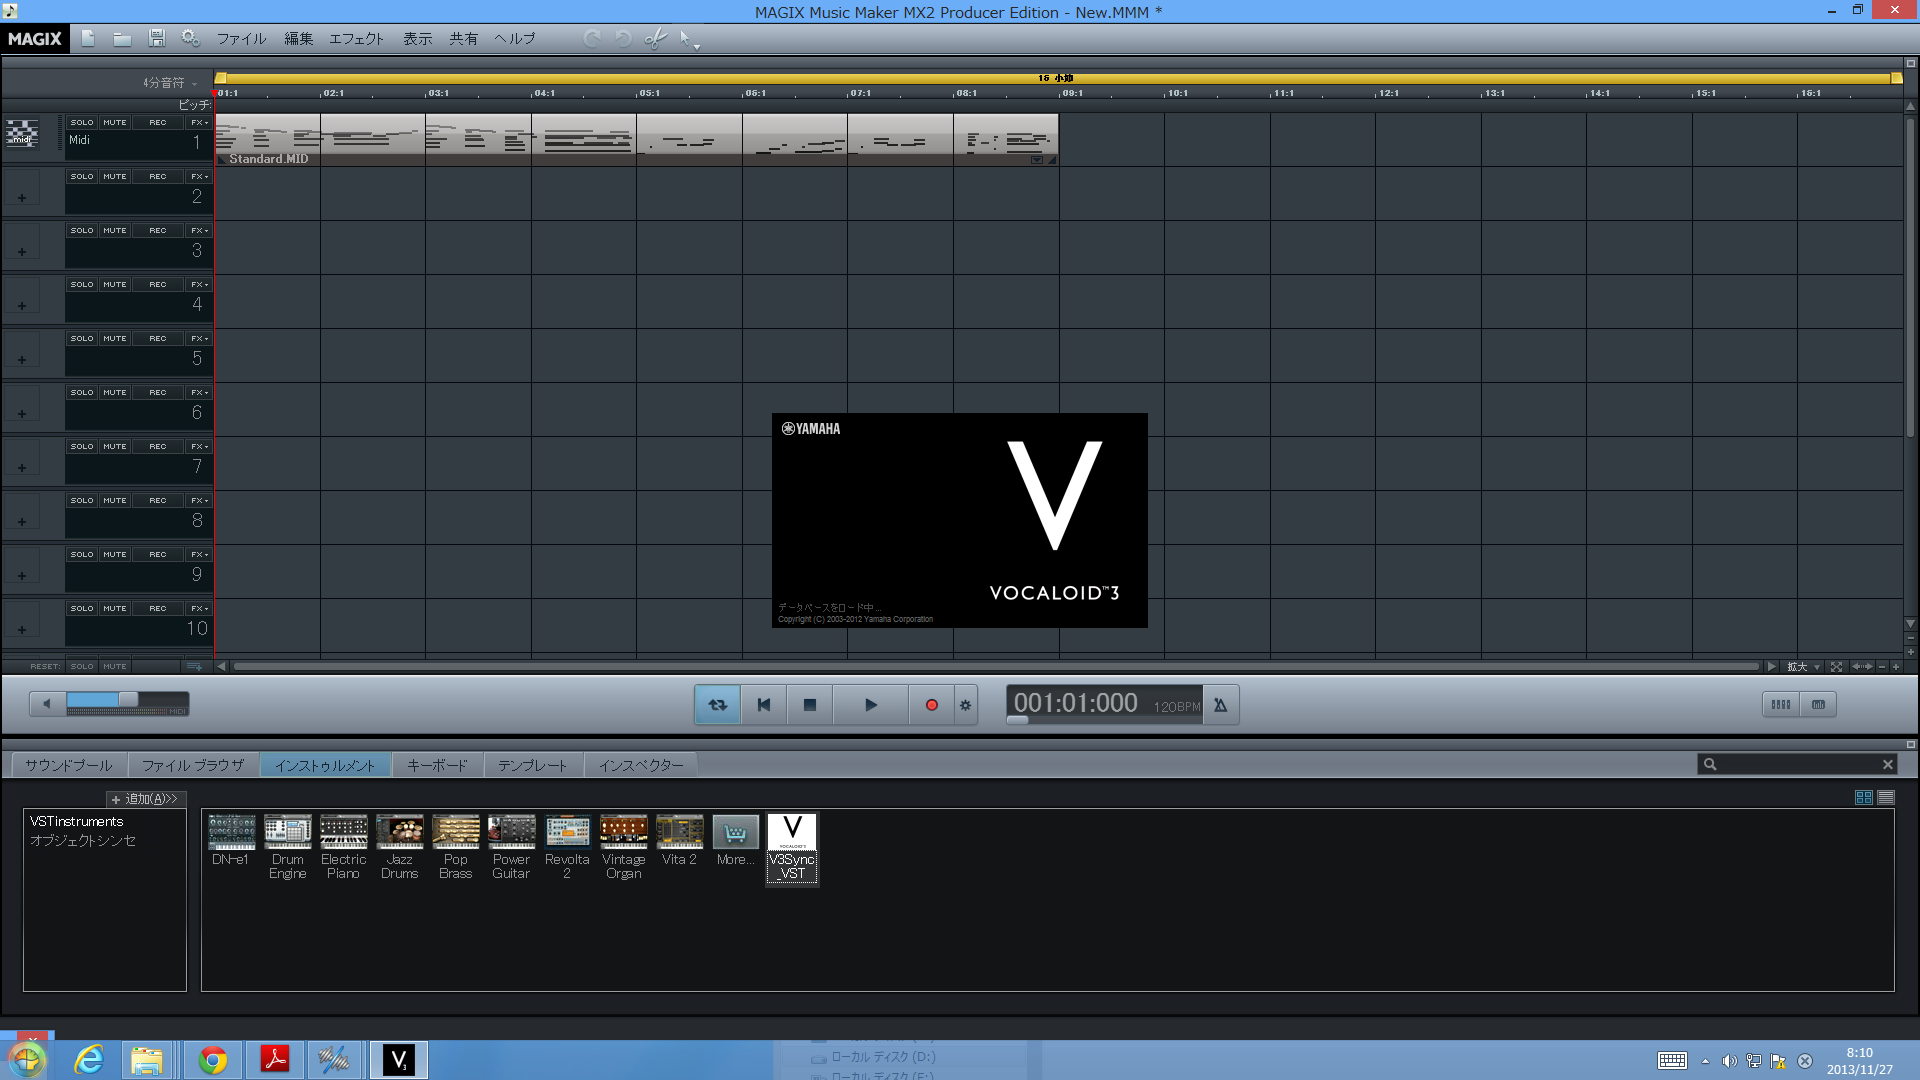Viewport: 1920px width, 1080px height.
Task: Select the Pop Brass instrument
Action: pyautogui.click(x=455, y=847)
